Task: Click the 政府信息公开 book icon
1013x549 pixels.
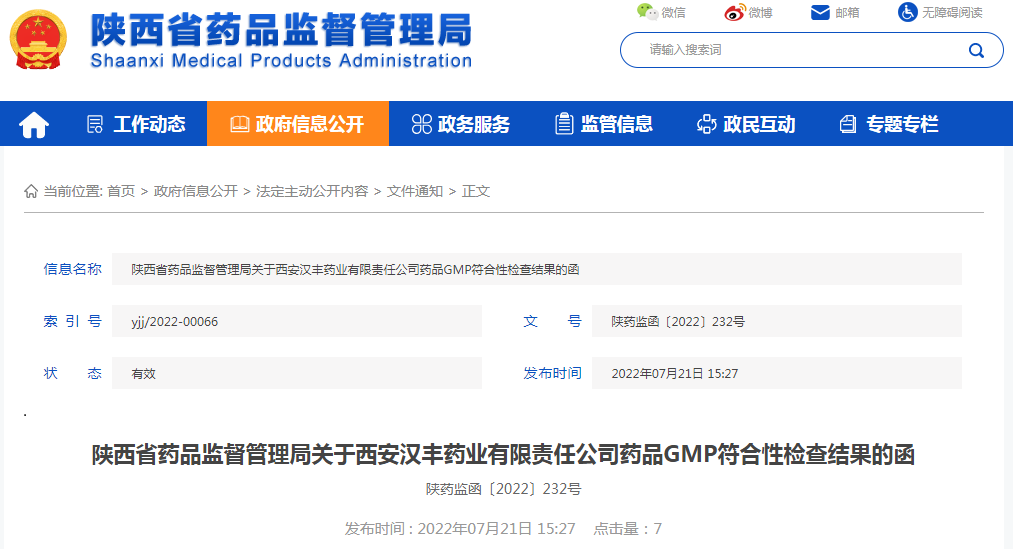Action: click(239, 124)
